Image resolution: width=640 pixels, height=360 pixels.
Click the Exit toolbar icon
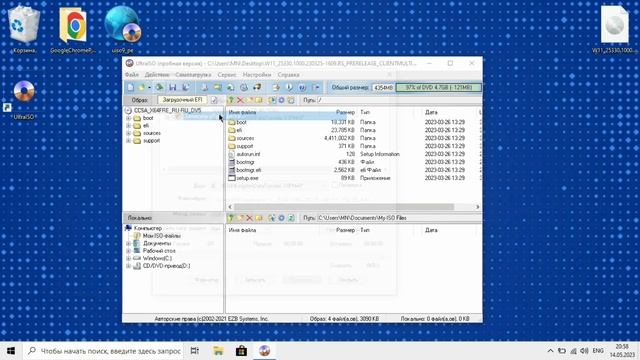point(316,87)
